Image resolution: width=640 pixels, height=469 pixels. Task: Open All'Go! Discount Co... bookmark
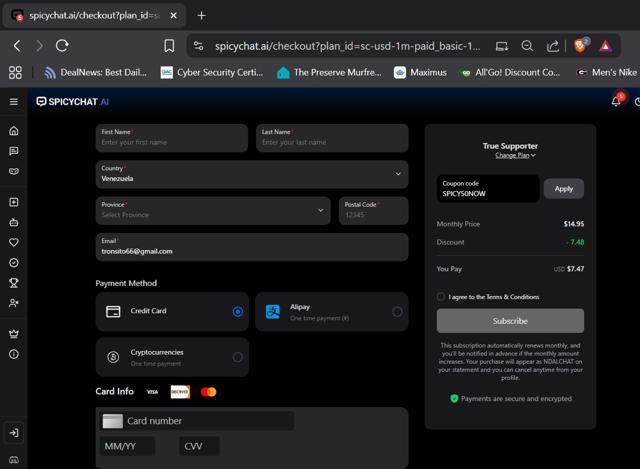click(510, 73)
